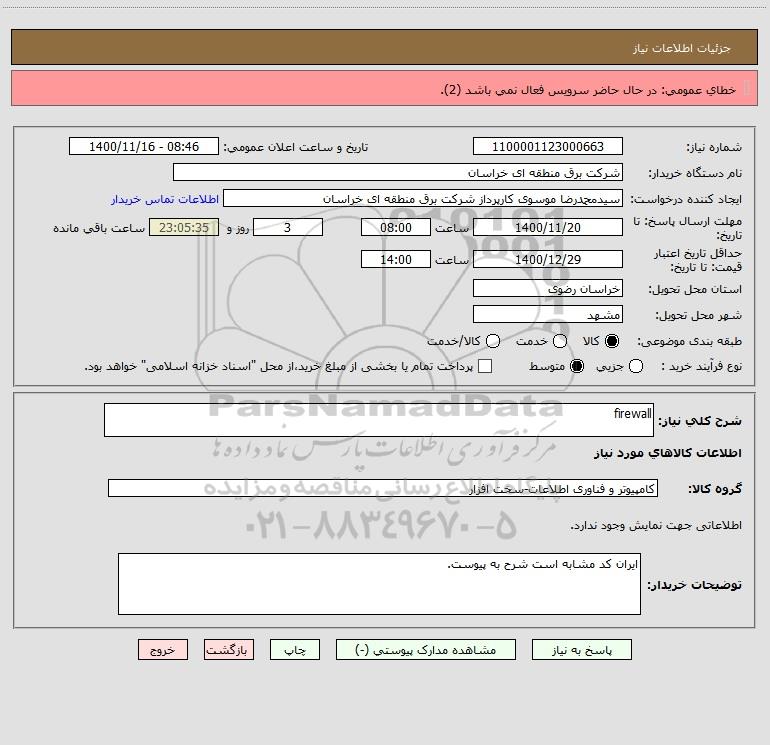Click price validity date 1400/12/29
Image resolution: width=770 pixels, height=745 pixels.
coord(548,259)
